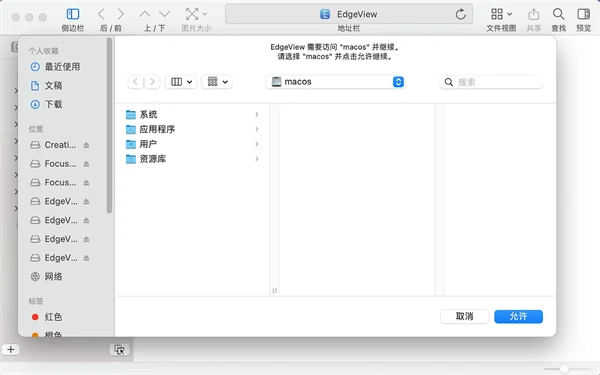This screenshot has height=375, width=600.
Task: Toggle the 预览 preview panel
Action: coord(584,15)
